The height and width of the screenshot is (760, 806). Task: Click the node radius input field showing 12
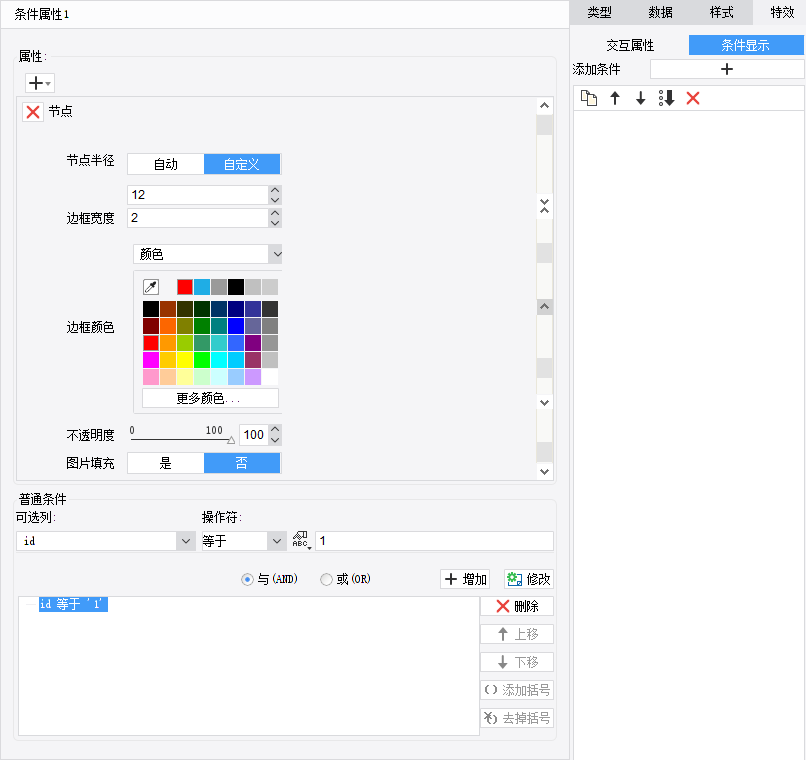(x=198, y=195)
